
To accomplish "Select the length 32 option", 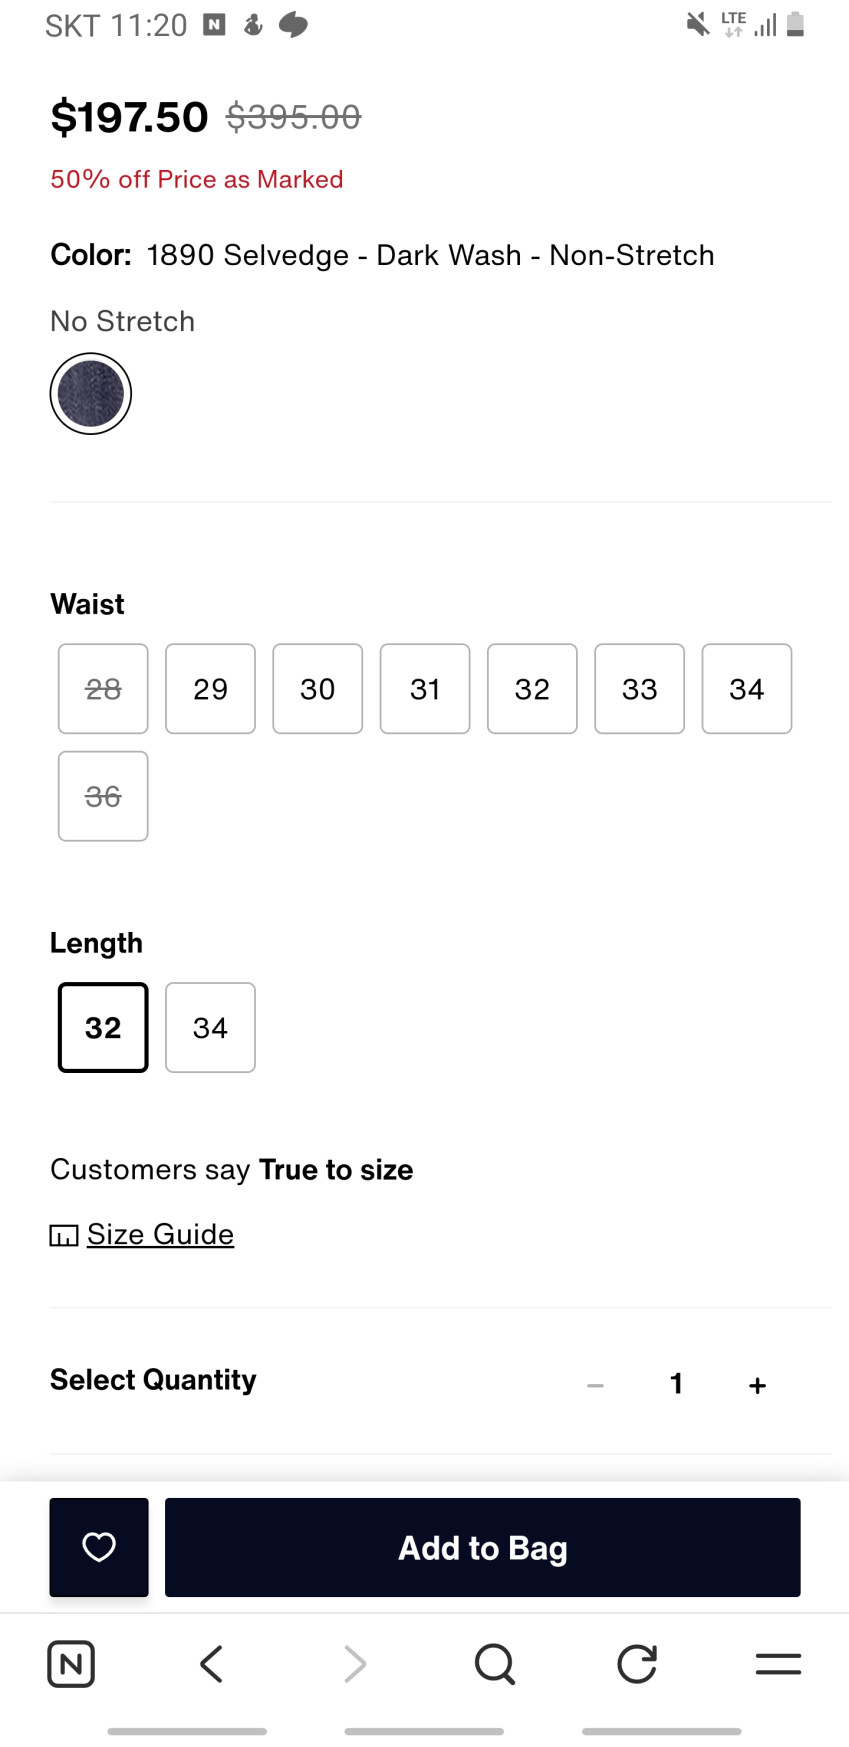I will tap(103, 1028).
